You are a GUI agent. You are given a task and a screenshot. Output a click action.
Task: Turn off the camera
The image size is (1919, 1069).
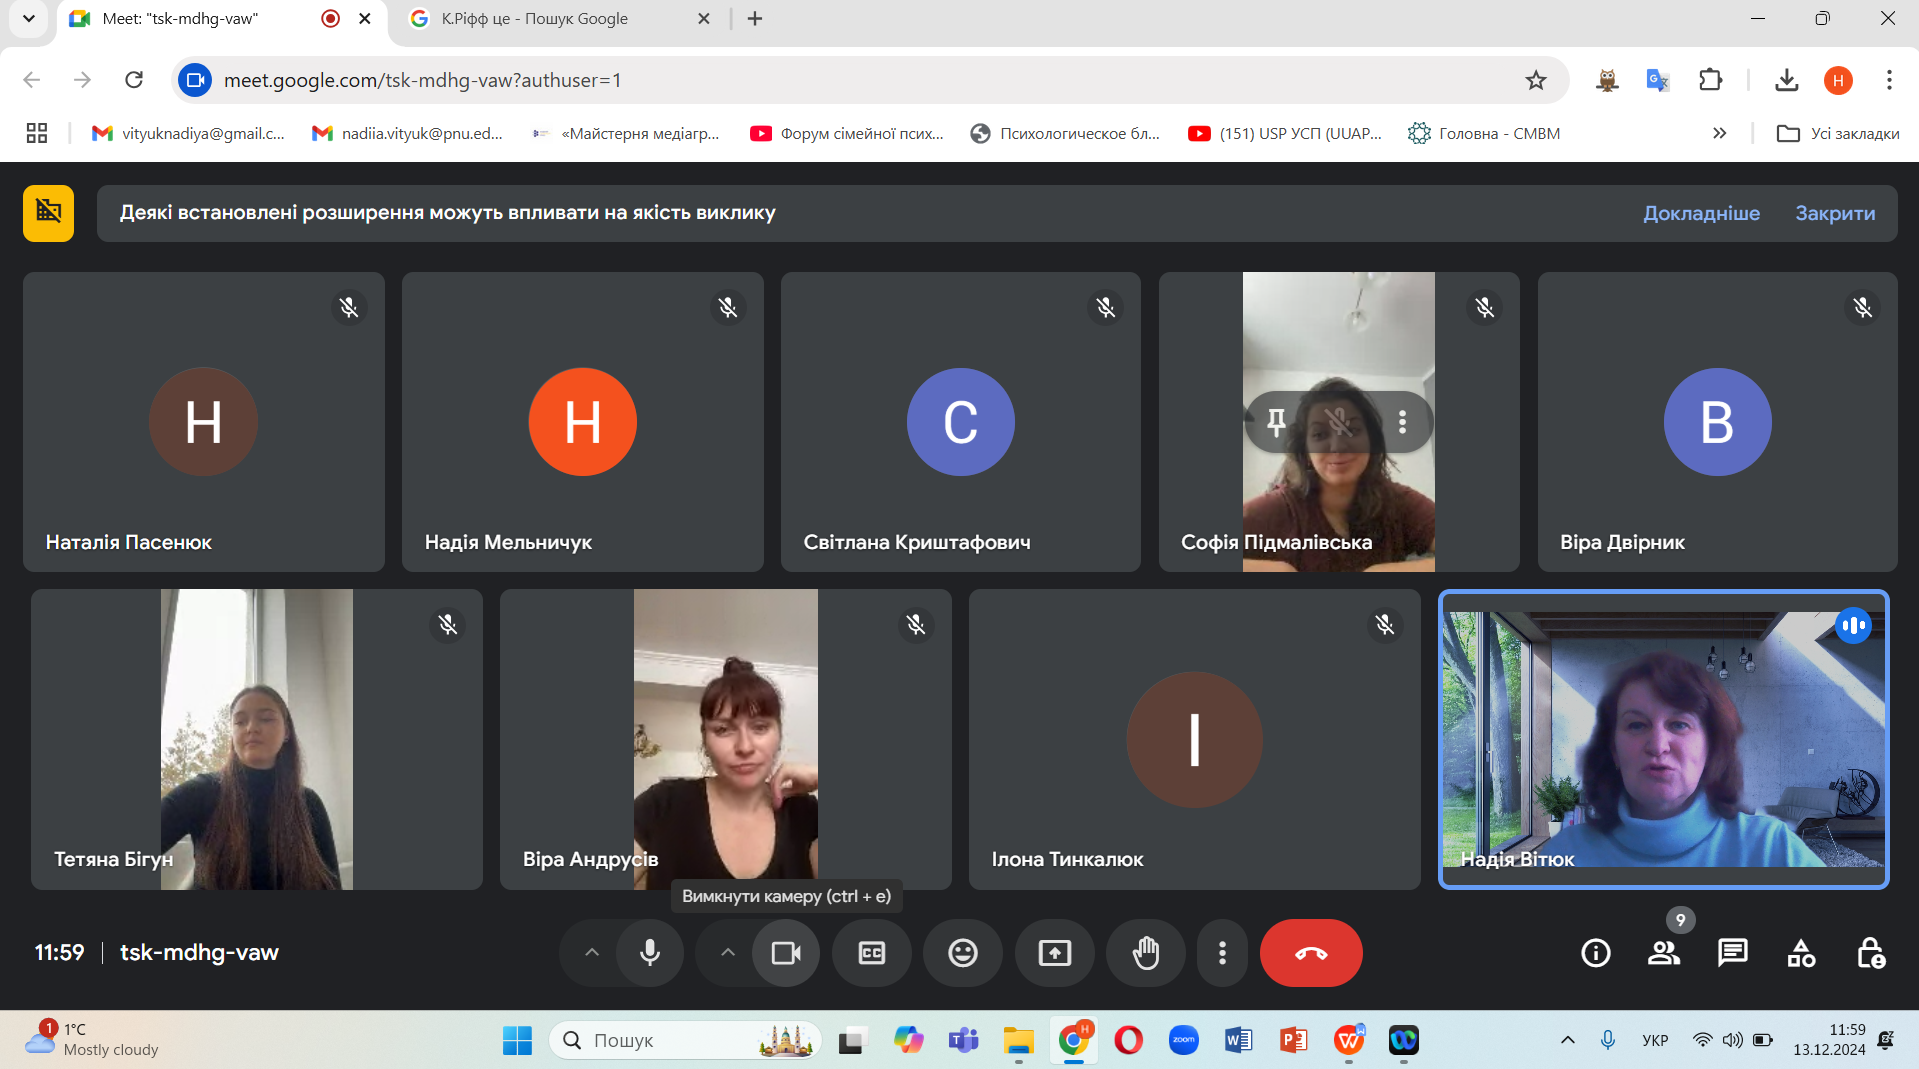point(786,953)
